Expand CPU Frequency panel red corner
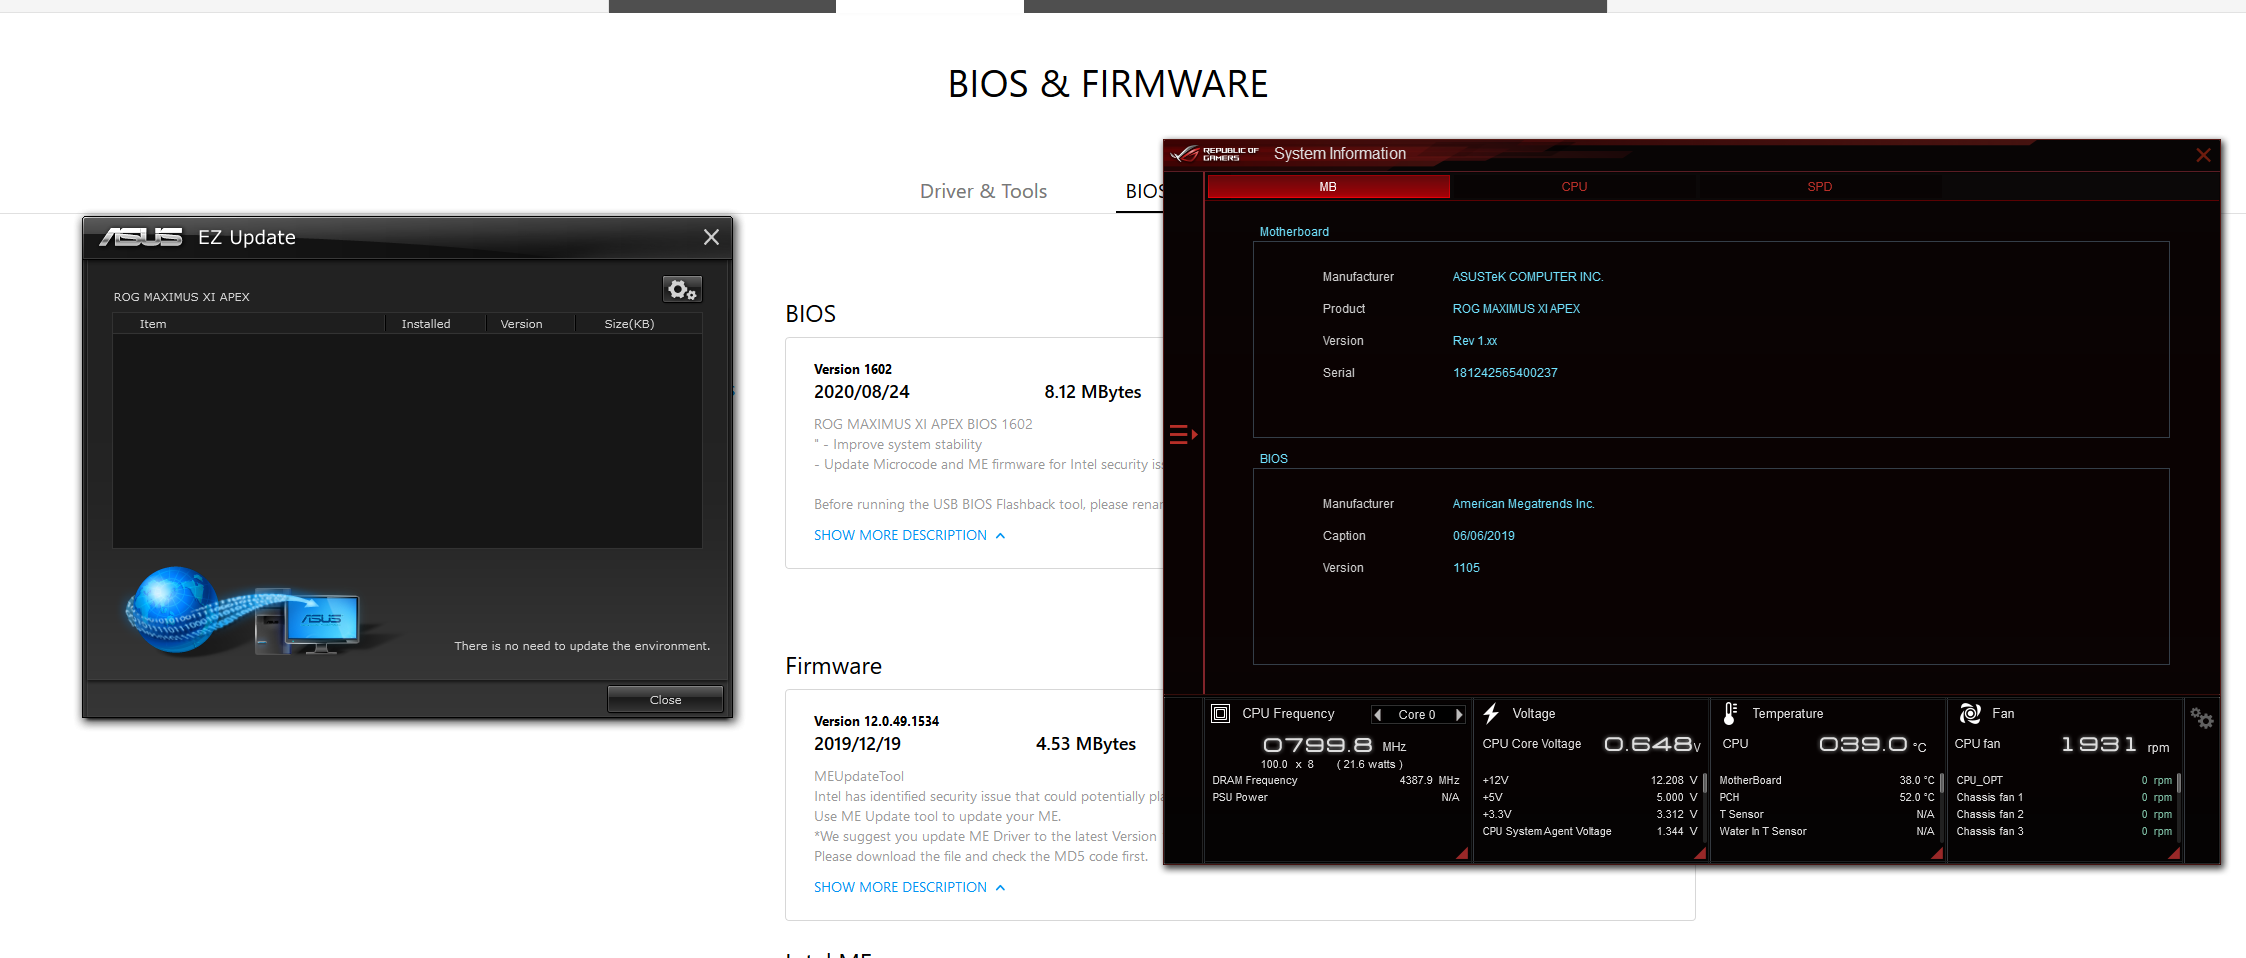This screenshot has width=2246, height=958. 1463,853
